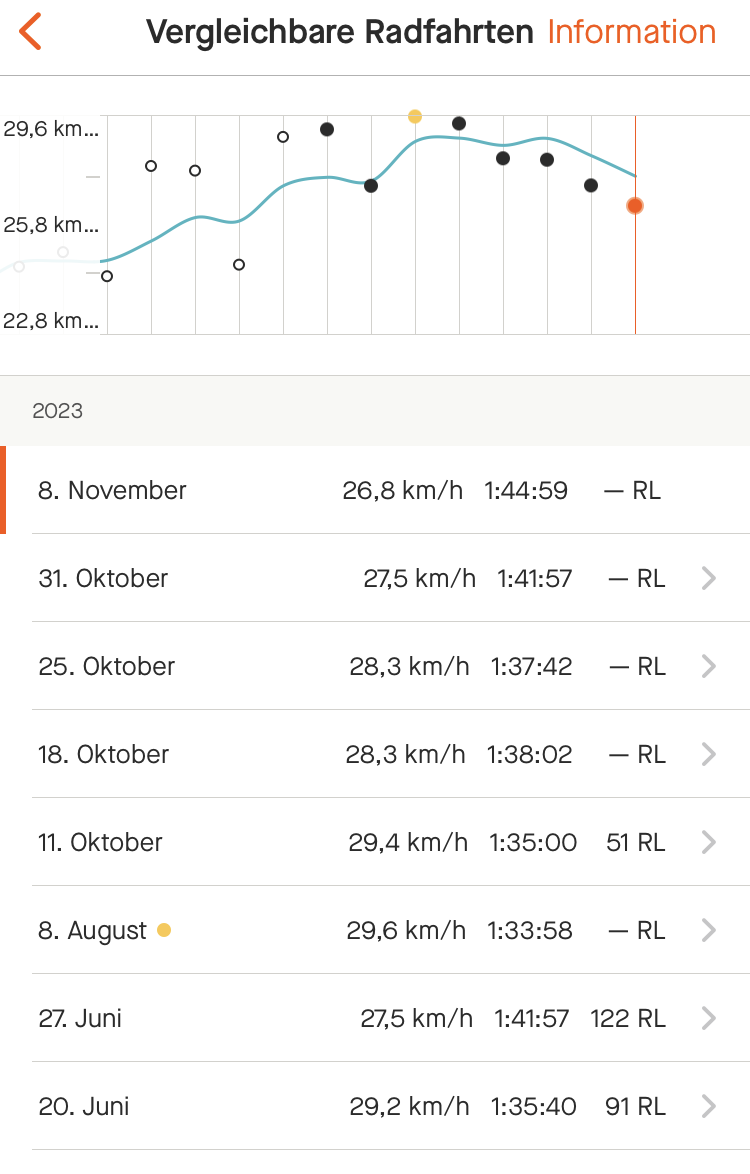Expand the 31. Oktober ride chevron
The width and height of the screenshot is (750, 1174).
pos(709,578)
